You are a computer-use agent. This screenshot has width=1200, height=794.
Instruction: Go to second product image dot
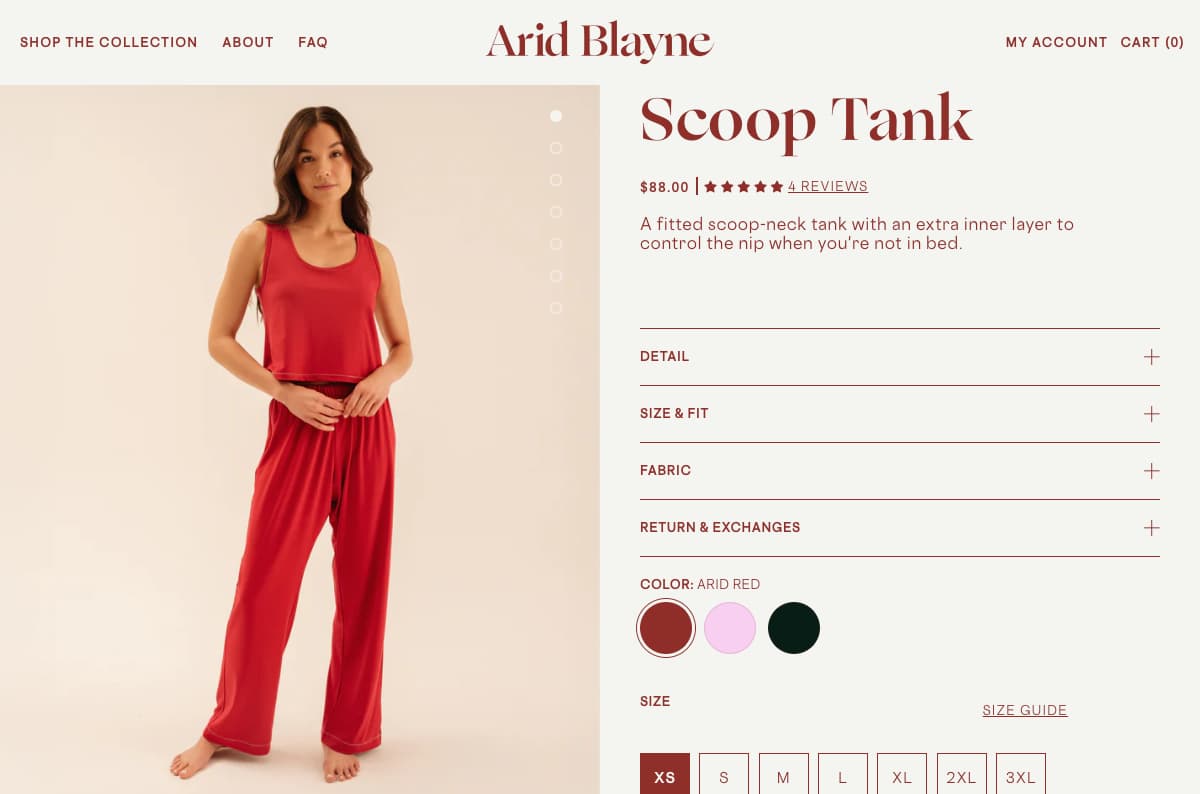point(556,148)
